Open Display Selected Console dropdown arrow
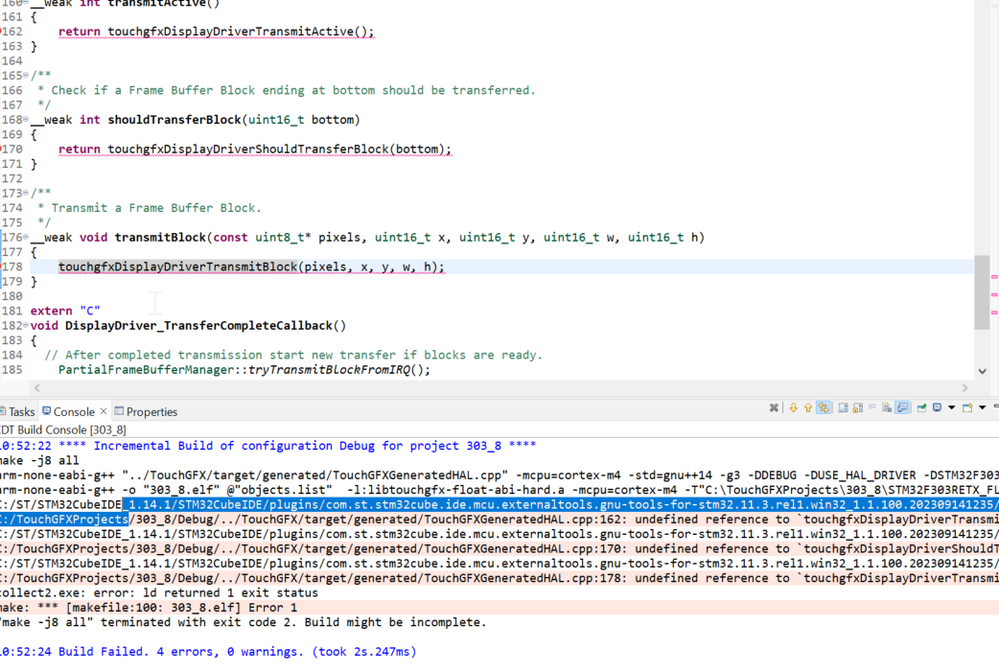 tap(952, 408)
